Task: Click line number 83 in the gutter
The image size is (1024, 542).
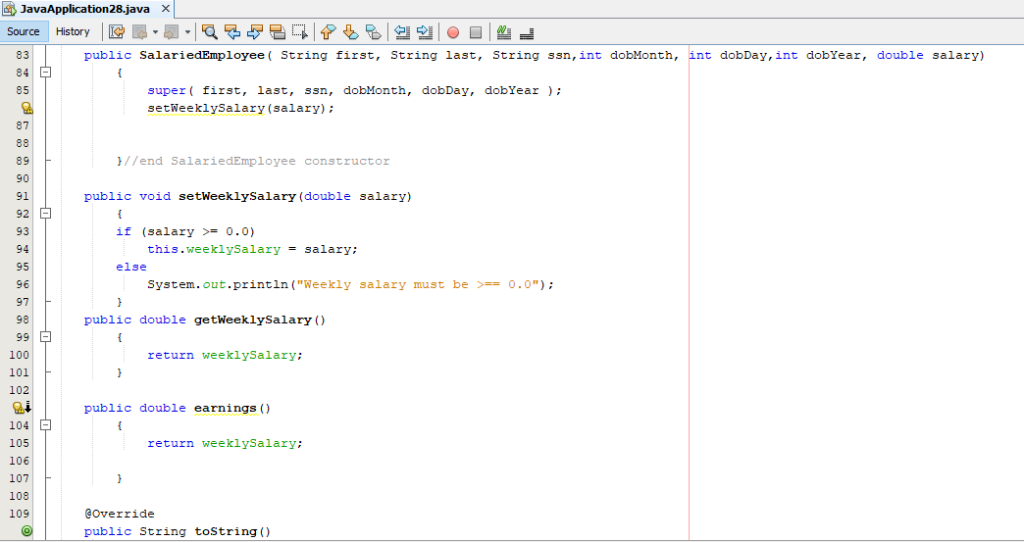Action: [22, 56]
